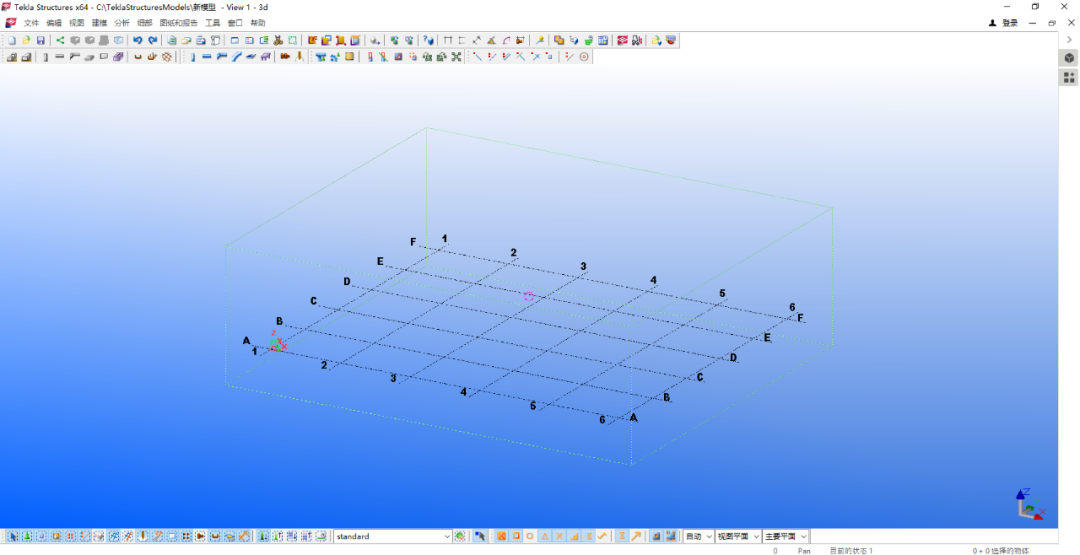Toggle snap to midpoints triangle switch
The image size is (1080, 555).
(545, 536)
